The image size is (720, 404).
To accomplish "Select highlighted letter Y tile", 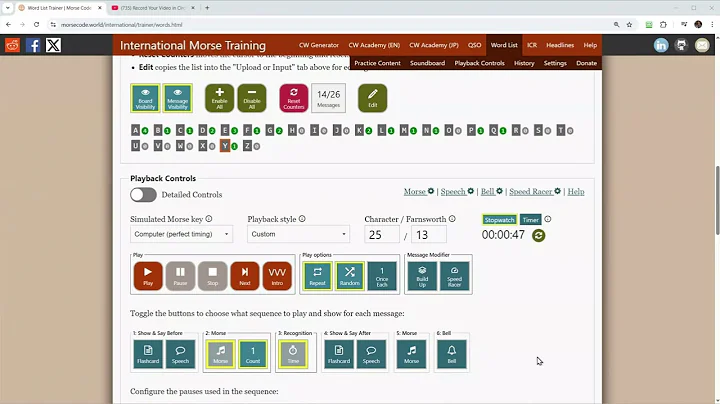I will coord(225,146).
